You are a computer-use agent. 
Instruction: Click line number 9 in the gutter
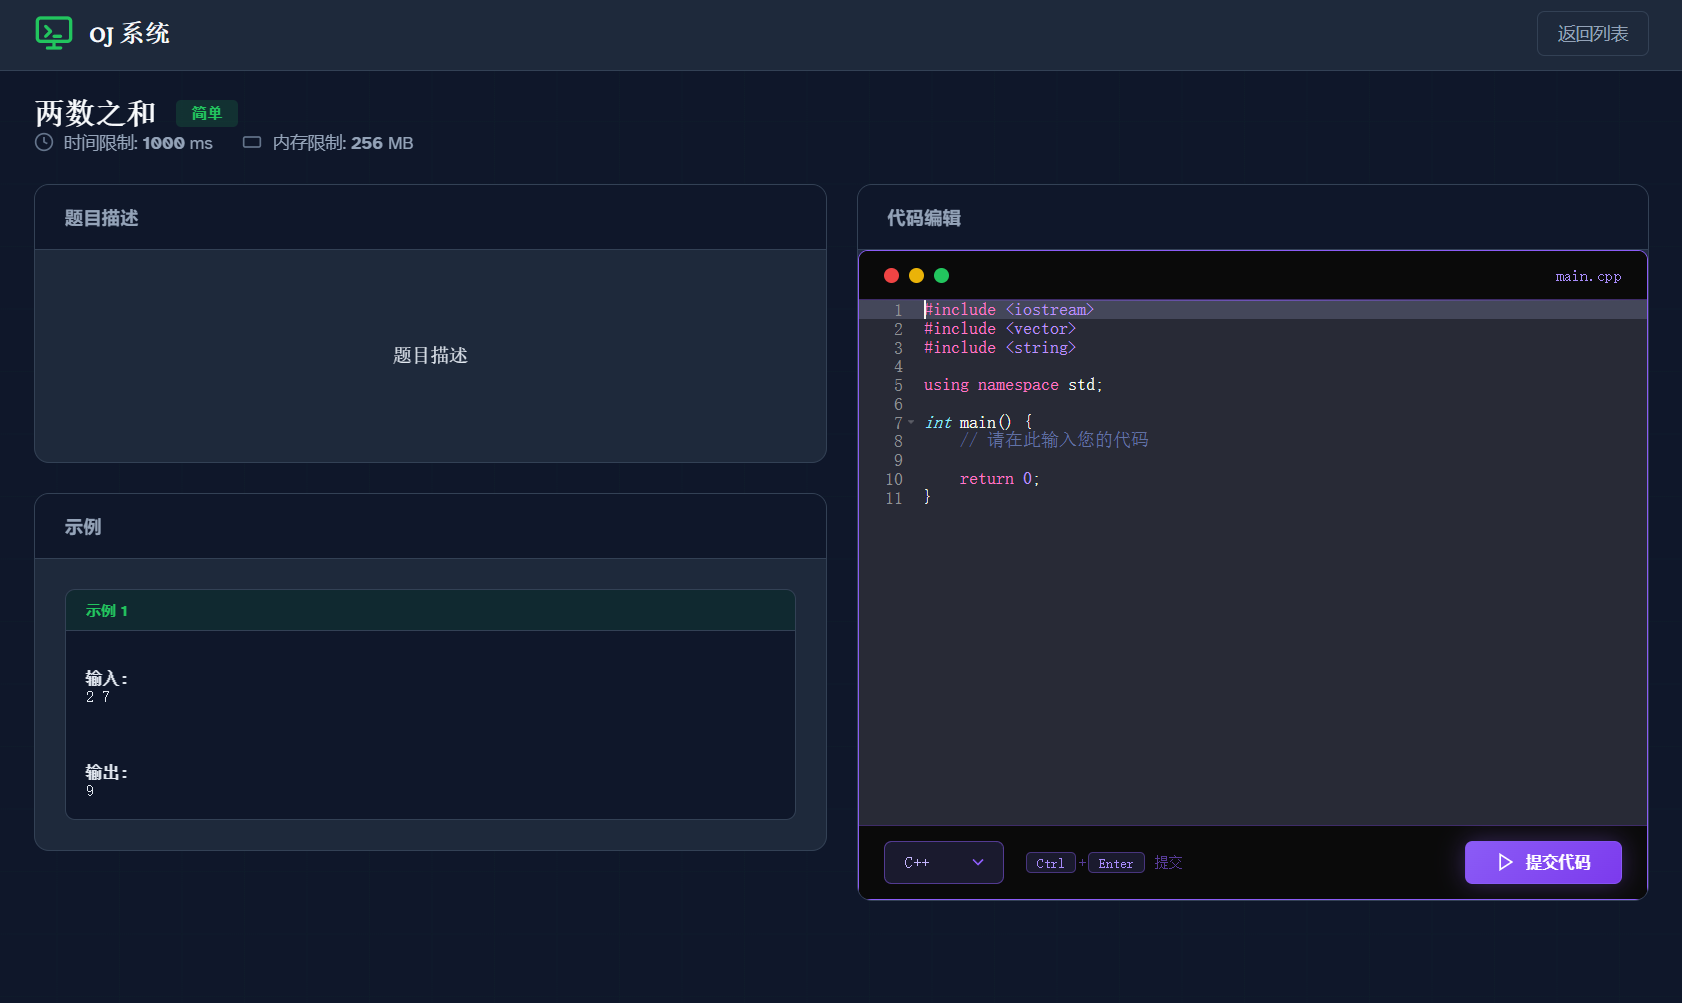[x=898, y=460]
